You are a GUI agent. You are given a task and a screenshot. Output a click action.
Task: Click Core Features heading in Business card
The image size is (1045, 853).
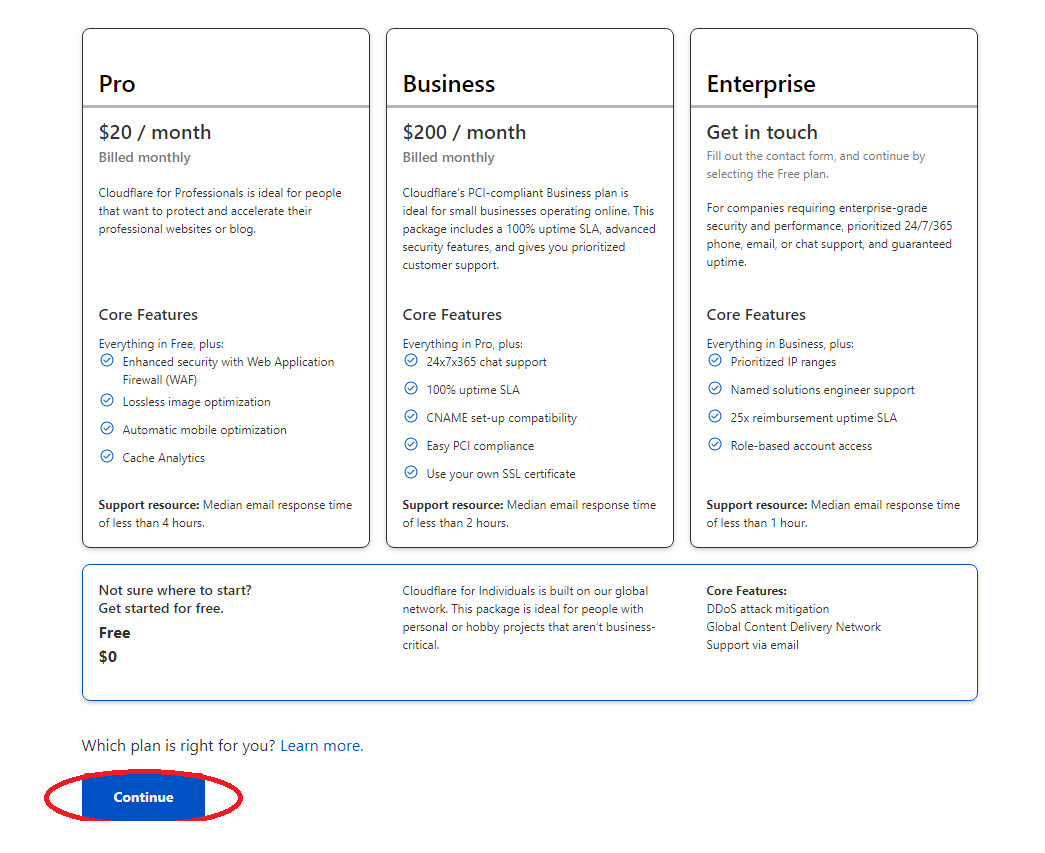click(452, 315)
